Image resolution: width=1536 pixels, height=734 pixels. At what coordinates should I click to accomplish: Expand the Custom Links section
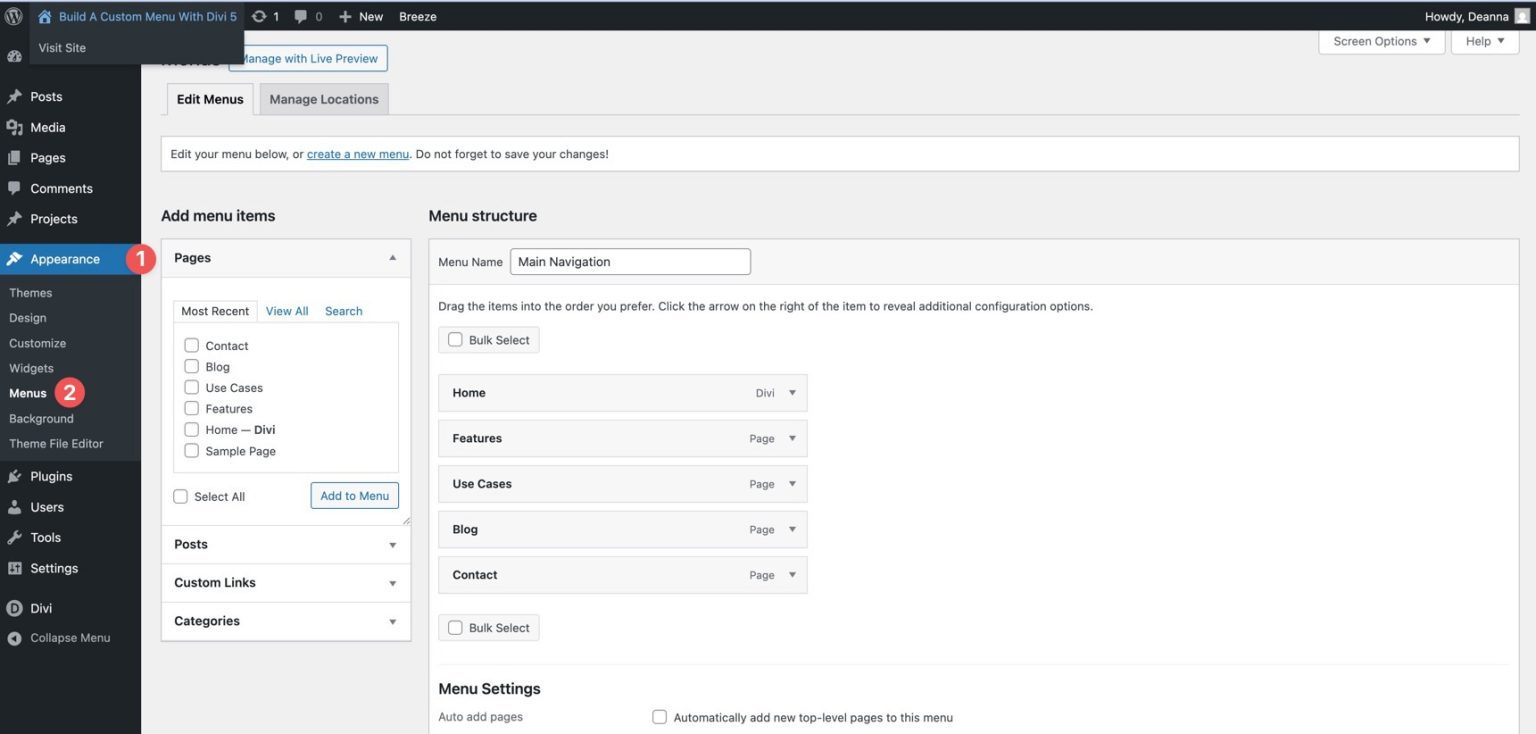[392, 583]
